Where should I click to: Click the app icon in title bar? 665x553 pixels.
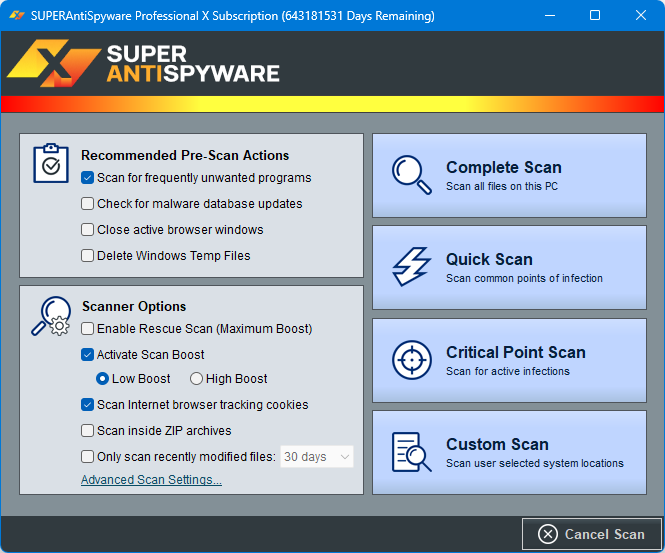pyautogui.click(x=17, y=16)
